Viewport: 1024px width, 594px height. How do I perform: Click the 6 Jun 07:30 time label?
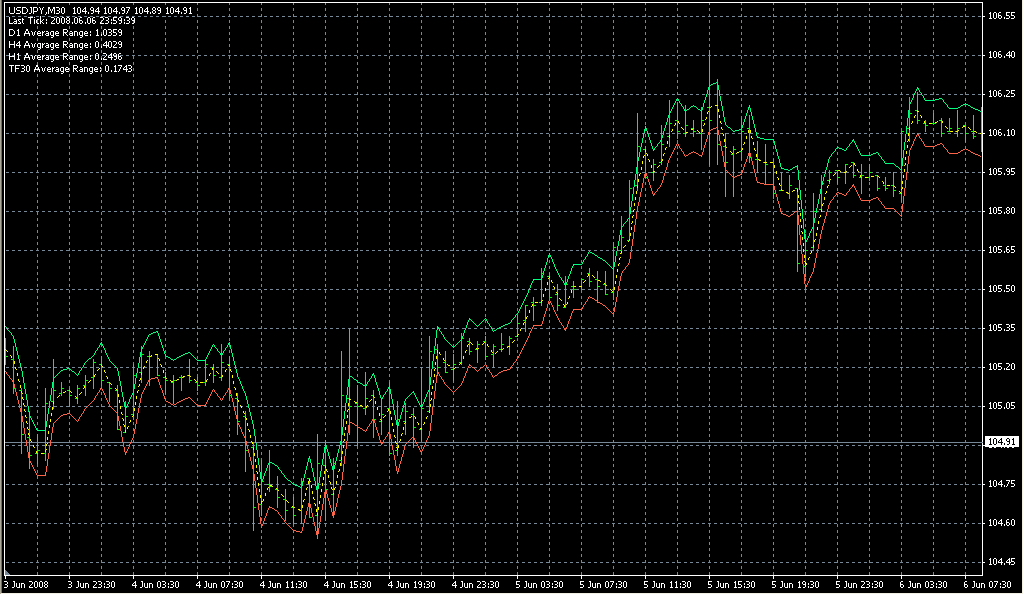click(x=989, y=584)
